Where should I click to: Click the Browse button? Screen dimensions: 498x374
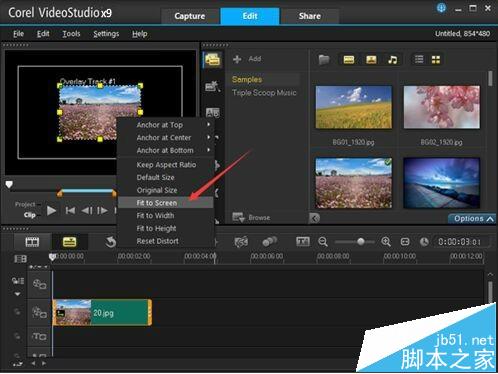pyautogui.click(x=252, y=217)
